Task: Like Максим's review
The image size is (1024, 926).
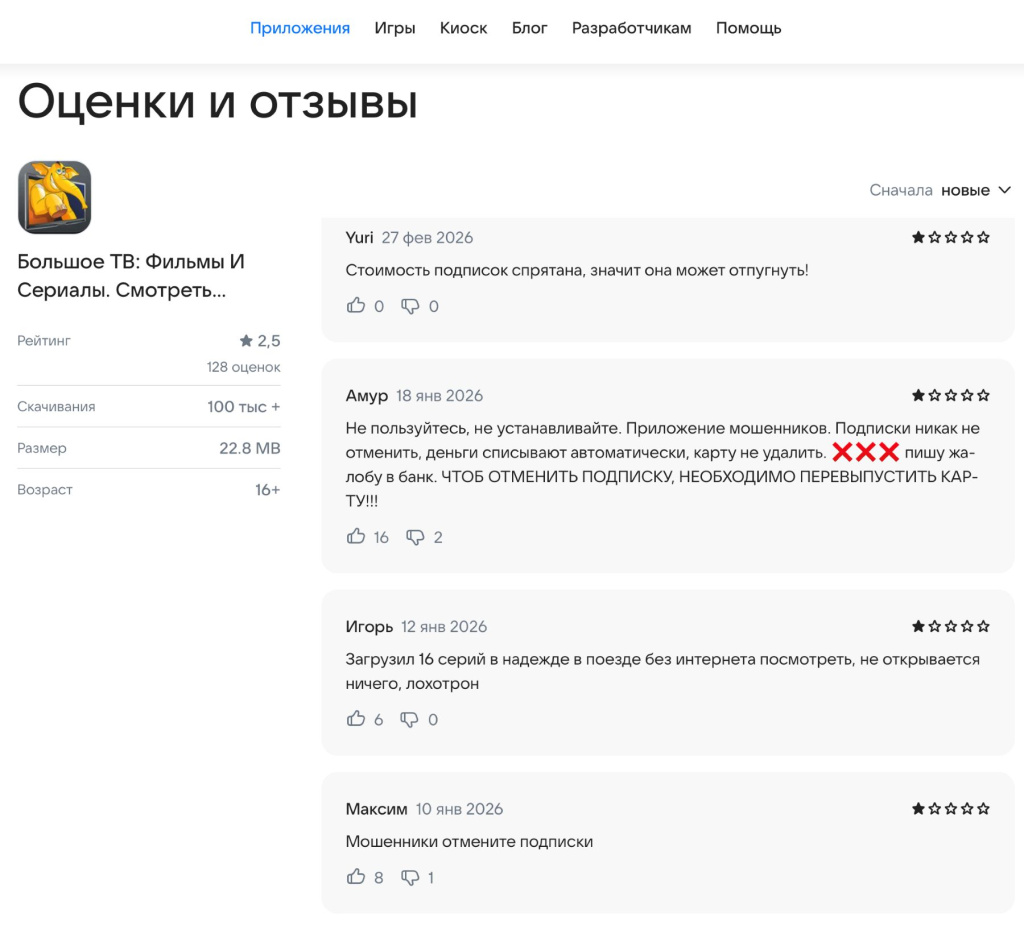Action: (356, 877)
